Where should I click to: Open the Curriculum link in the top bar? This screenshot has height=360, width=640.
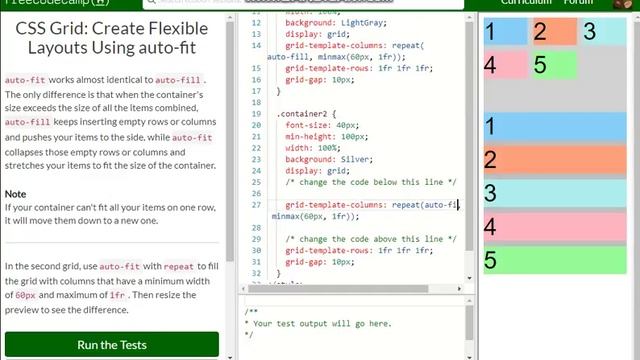(526, 2)
